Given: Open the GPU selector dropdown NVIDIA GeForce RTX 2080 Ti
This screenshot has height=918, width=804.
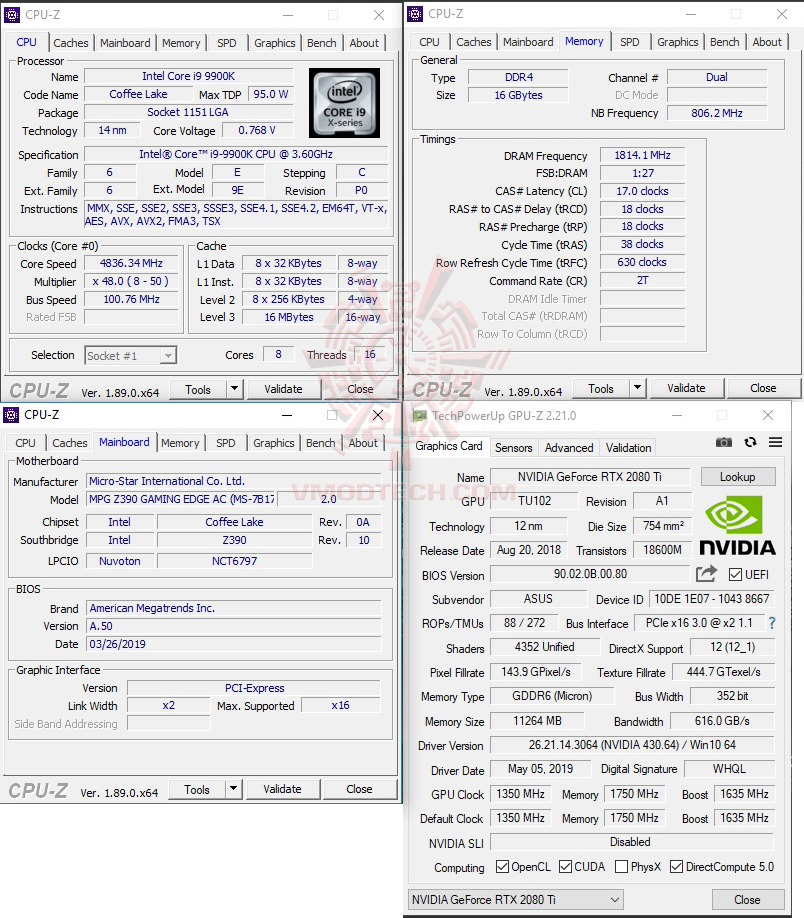Looking at the screenshot, I should click(x=515, y=899).
